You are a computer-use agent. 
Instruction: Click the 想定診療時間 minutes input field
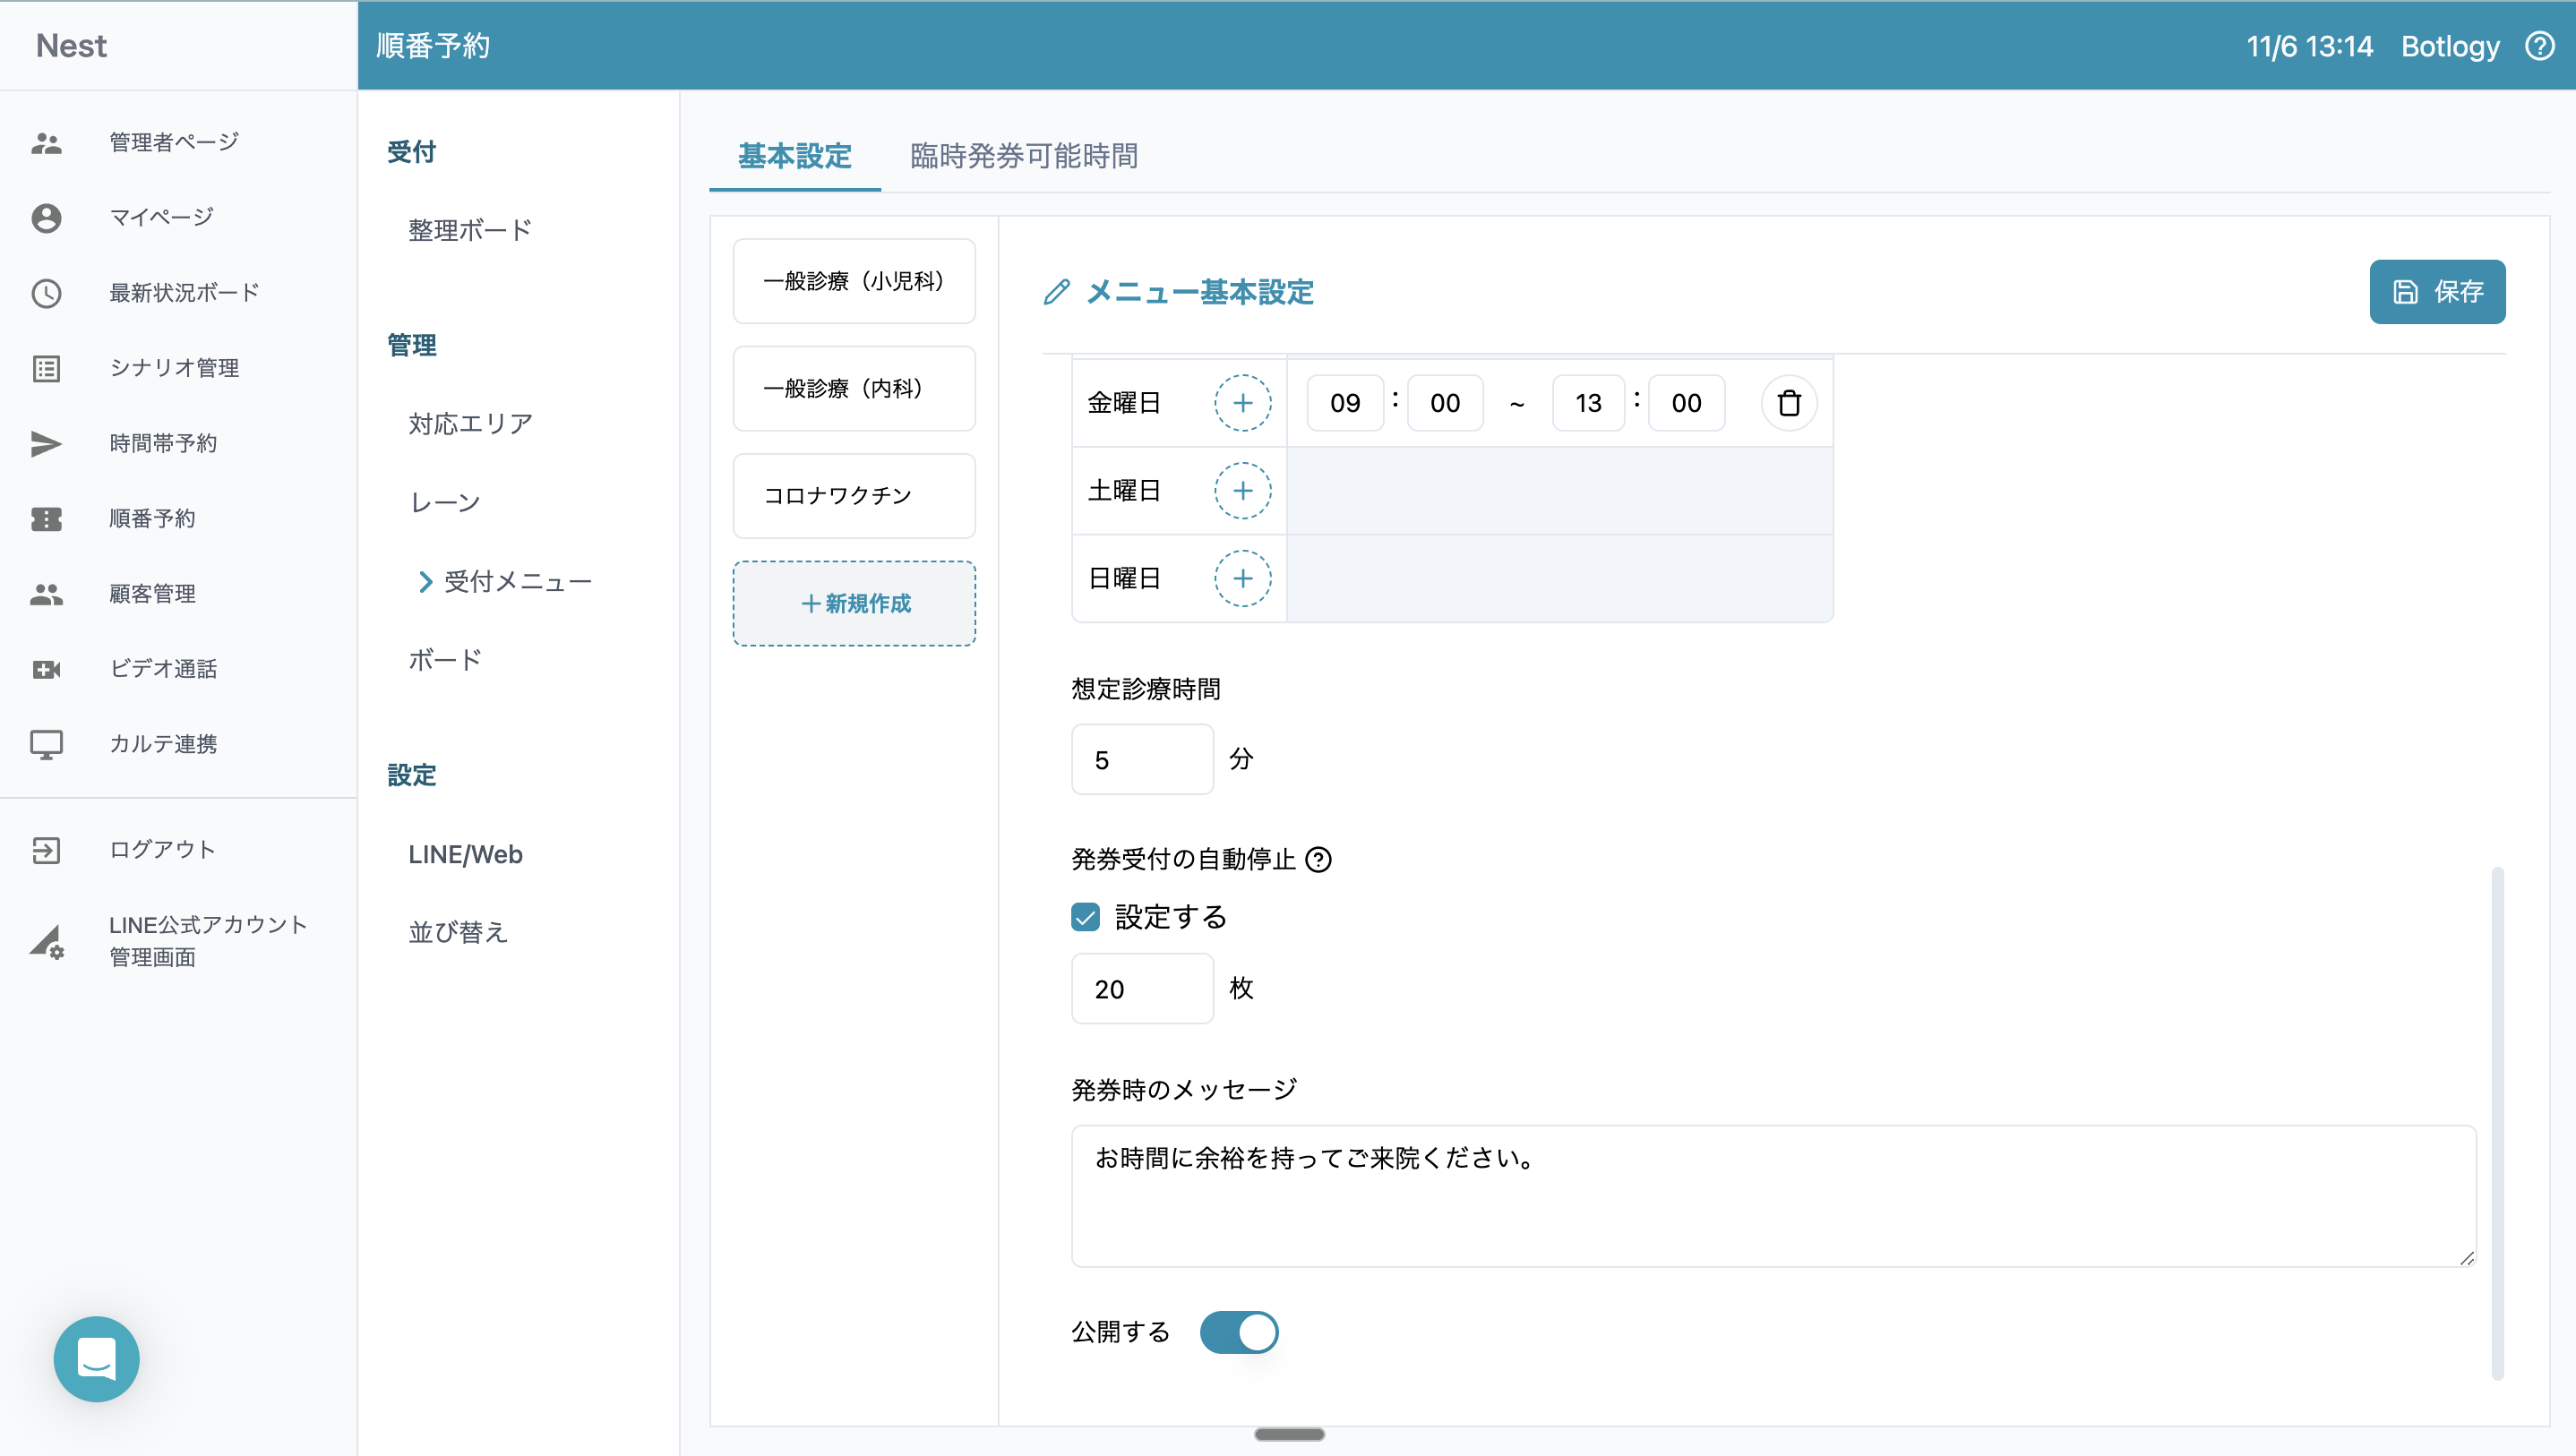[x=1141, y=760]
